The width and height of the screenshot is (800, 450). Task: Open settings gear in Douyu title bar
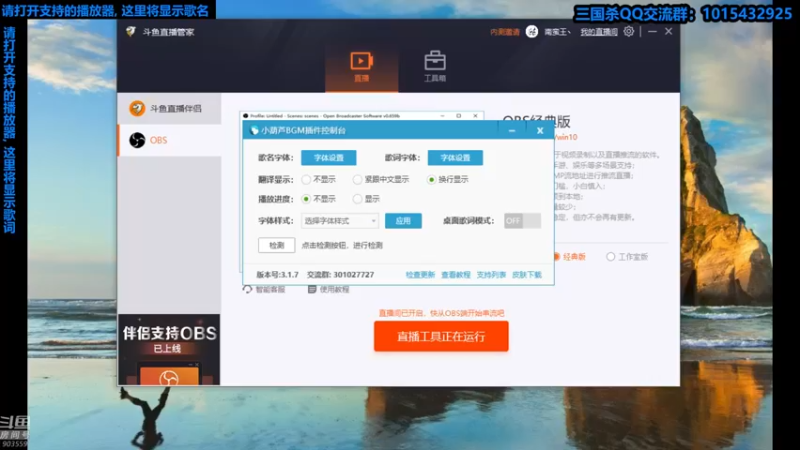pos(629,32)
